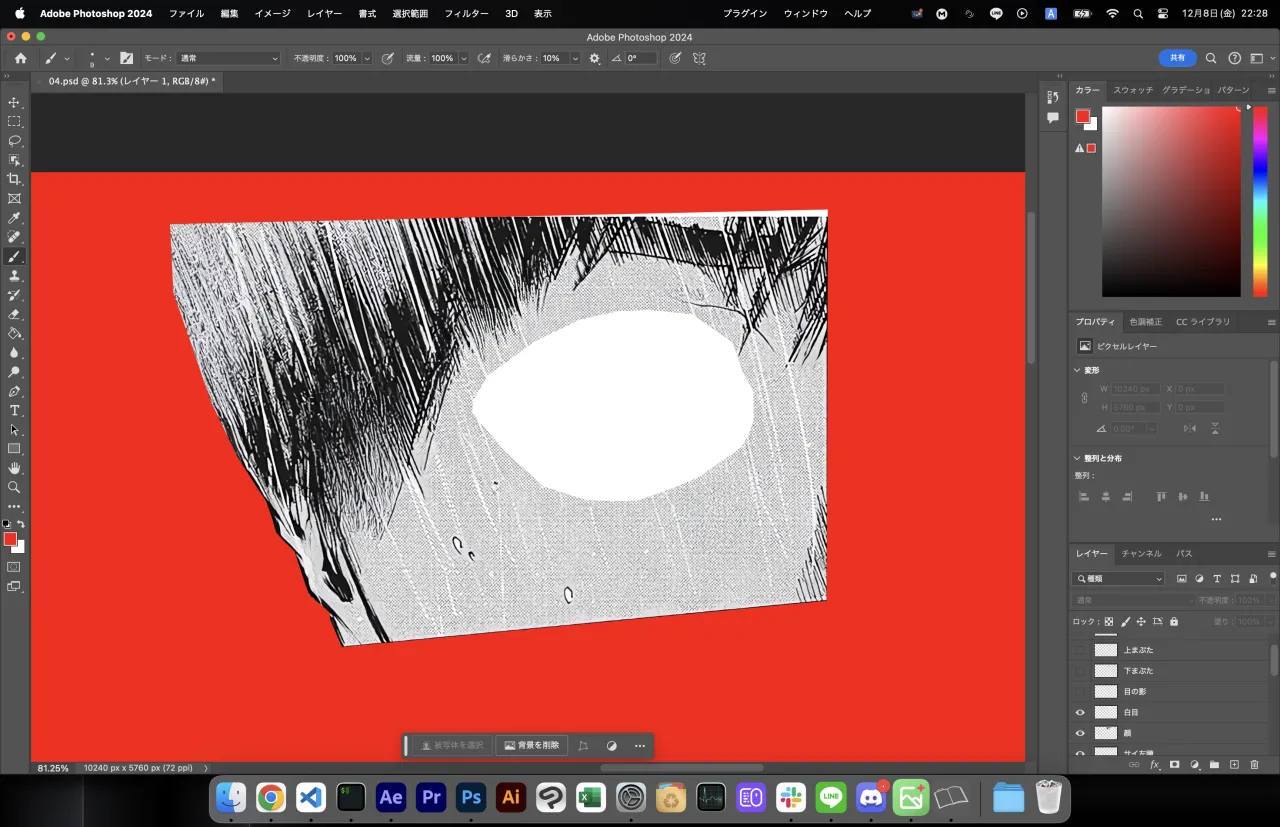This screenshot has width=1280, height=827.
Task: Select the Eraser tool
Action: [x=14, y=314]
